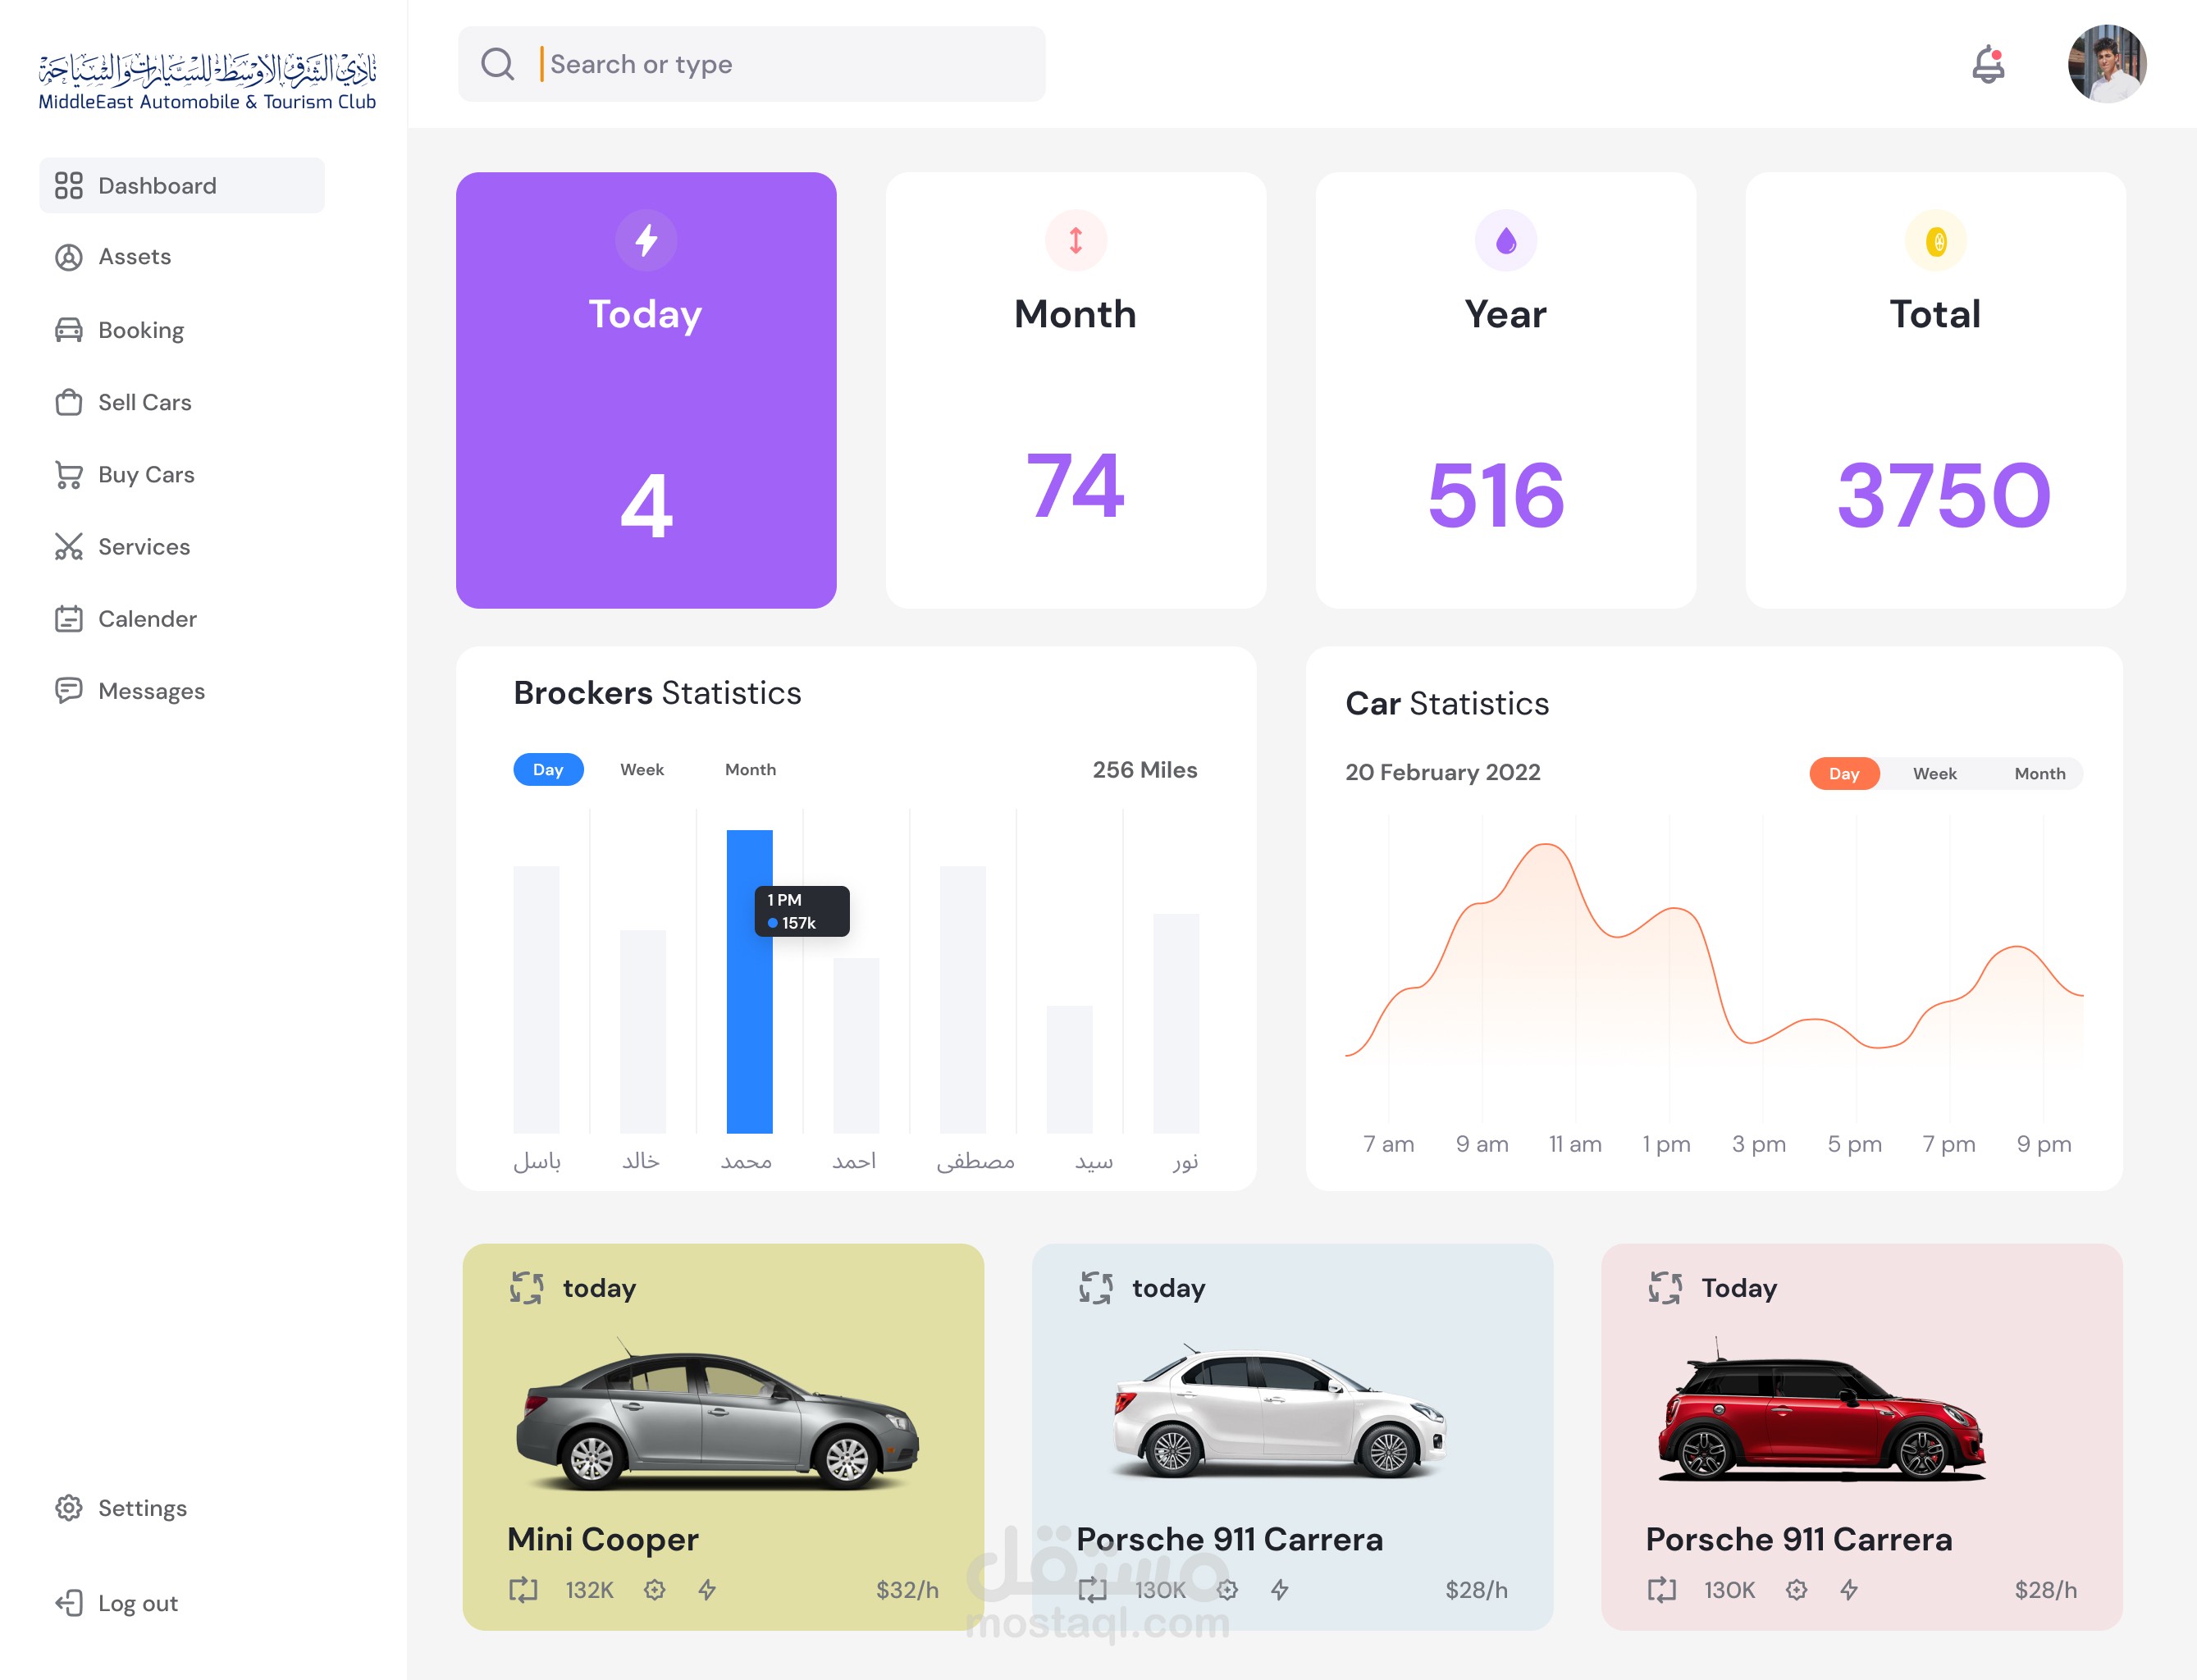Open the Messages page
2197x1680 pixels.
click(x=151, y=691)
